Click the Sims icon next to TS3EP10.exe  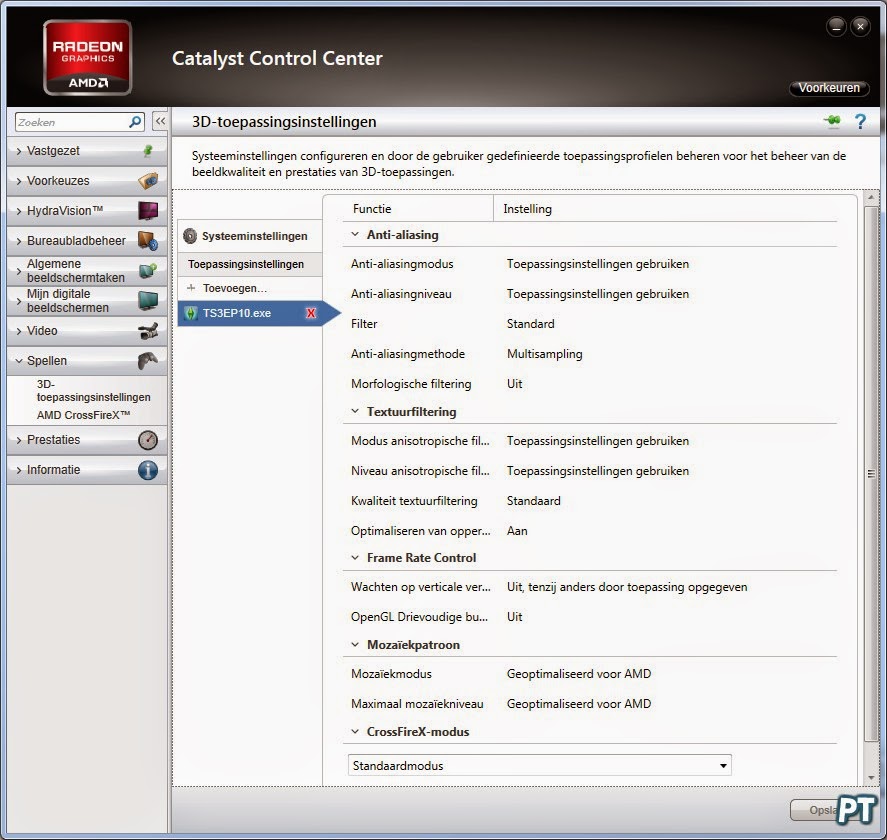[x=191, y=313]
